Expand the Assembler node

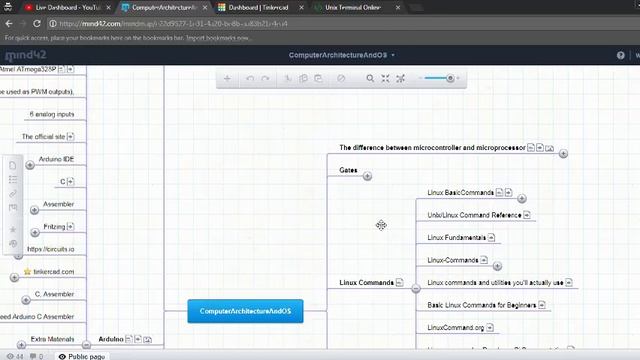(x=34, y=210)
